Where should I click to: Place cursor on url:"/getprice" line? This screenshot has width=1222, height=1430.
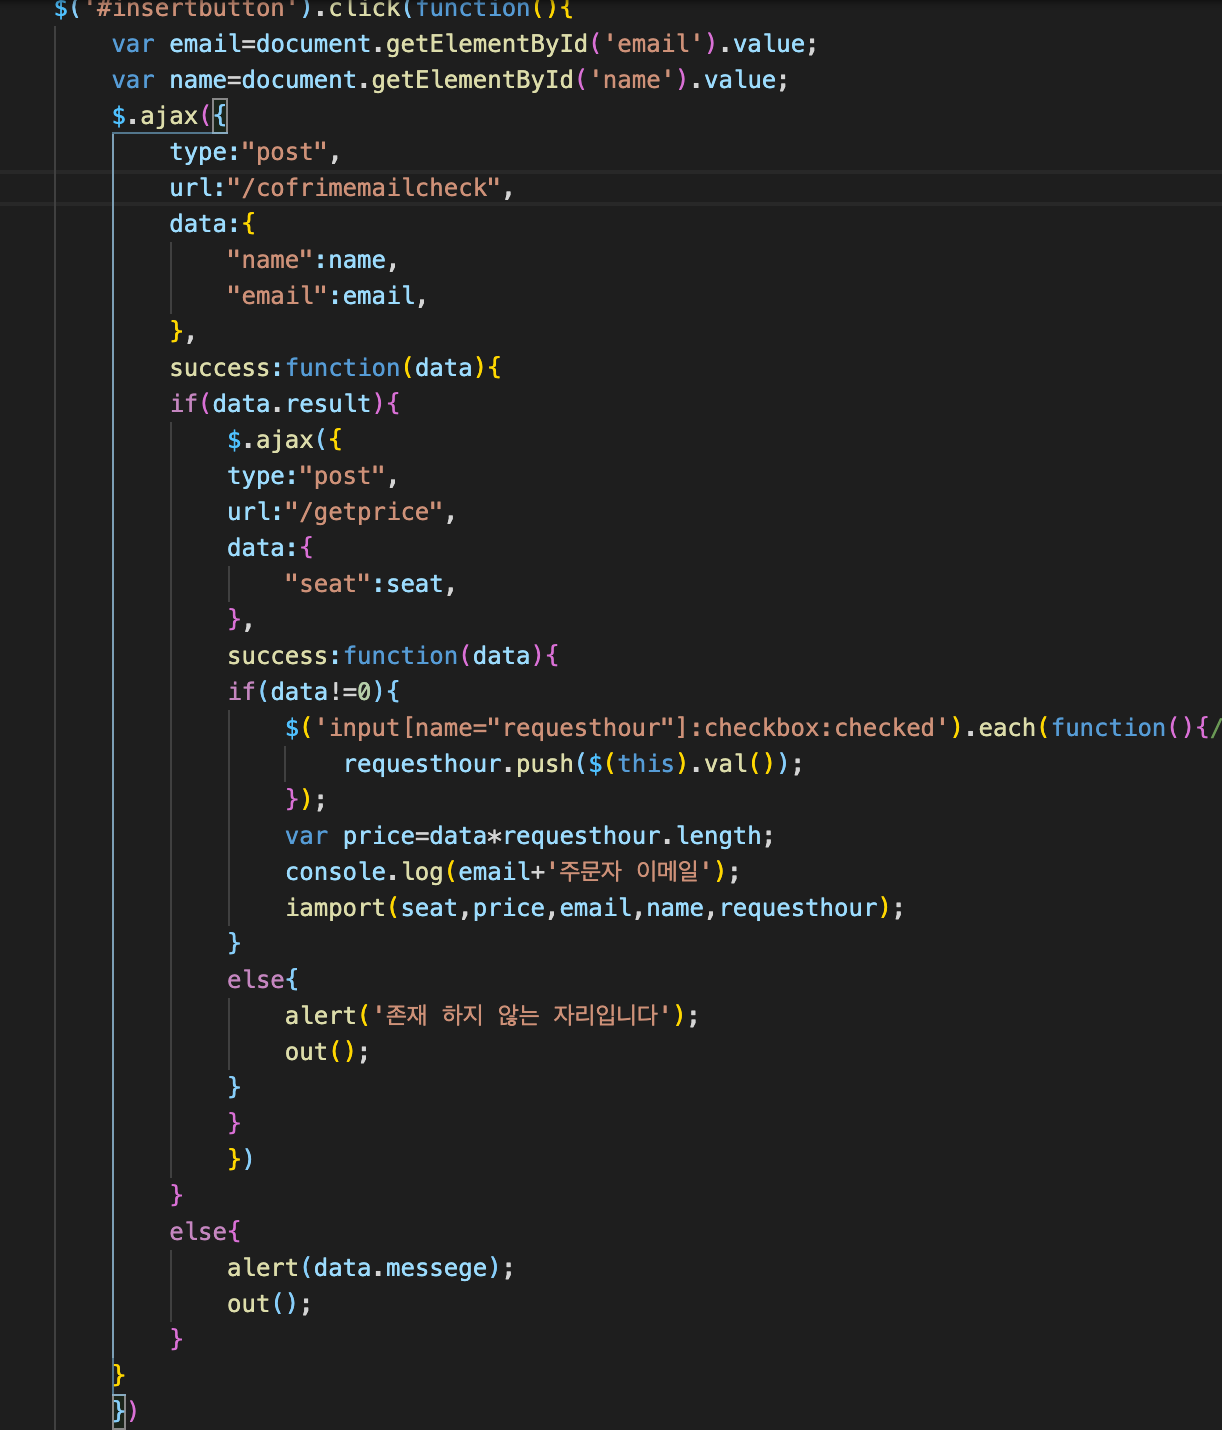(341, 512)
